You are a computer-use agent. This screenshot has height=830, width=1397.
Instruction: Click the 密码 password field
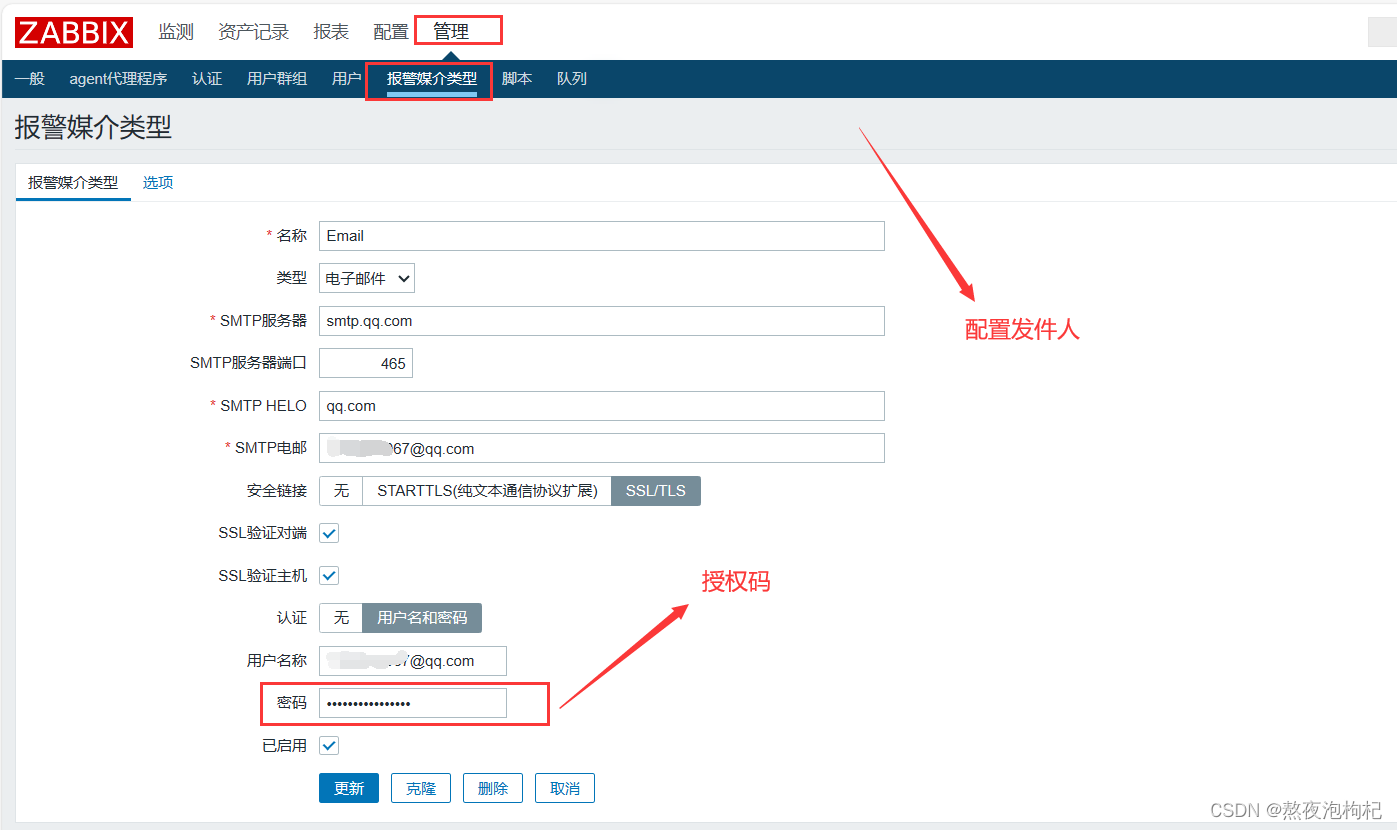[x=413, y=703]
